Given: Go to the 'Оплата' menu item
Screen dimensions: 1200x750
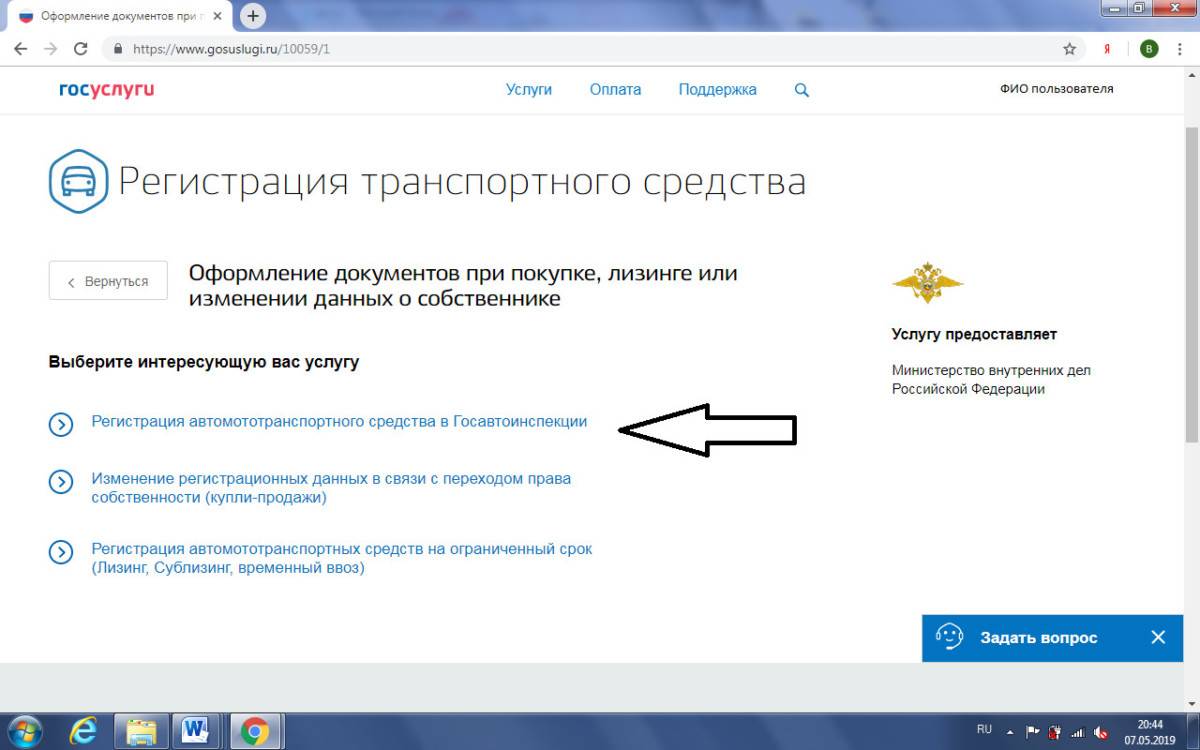Looking at the screenshot, I should (615, 90).
